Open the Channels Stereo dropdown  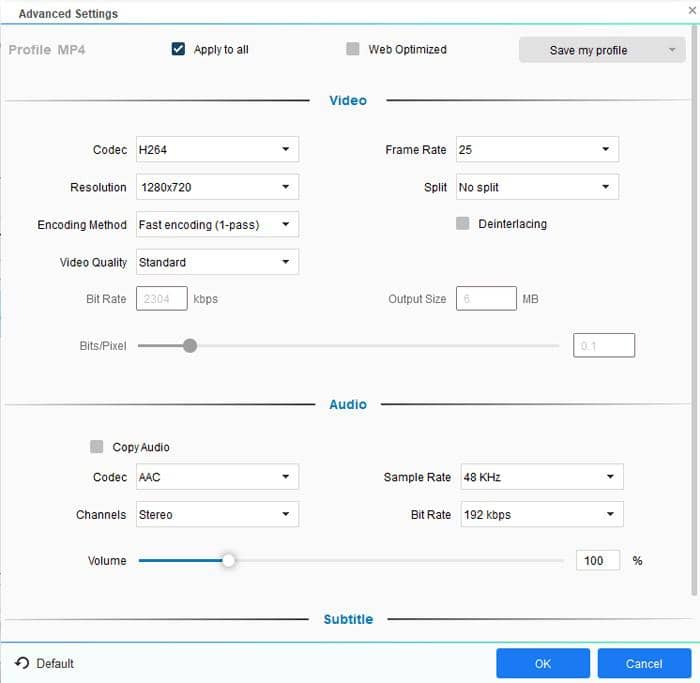(x=216, y=515)
